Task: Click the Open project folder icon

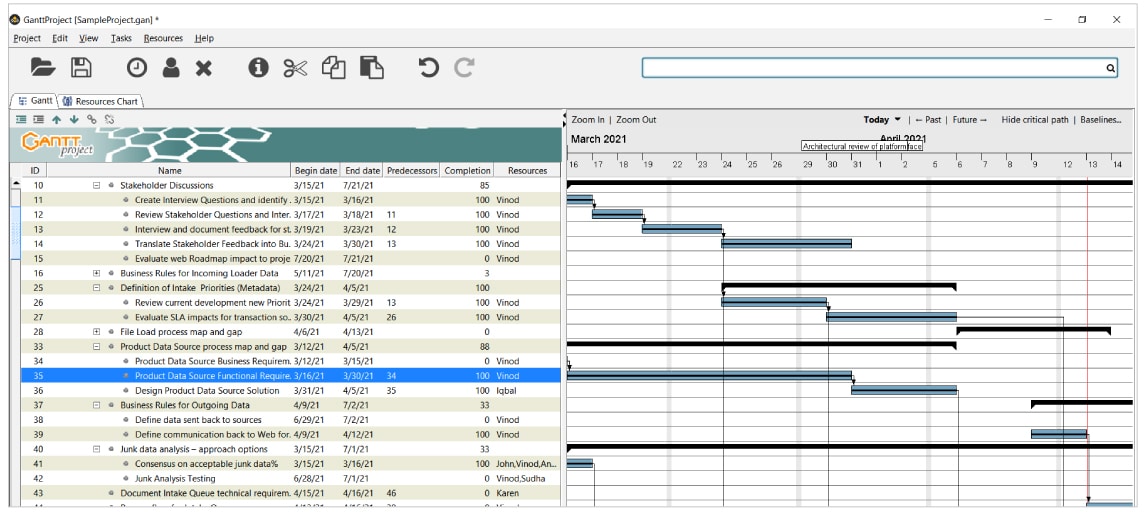Action: (43, 67)
